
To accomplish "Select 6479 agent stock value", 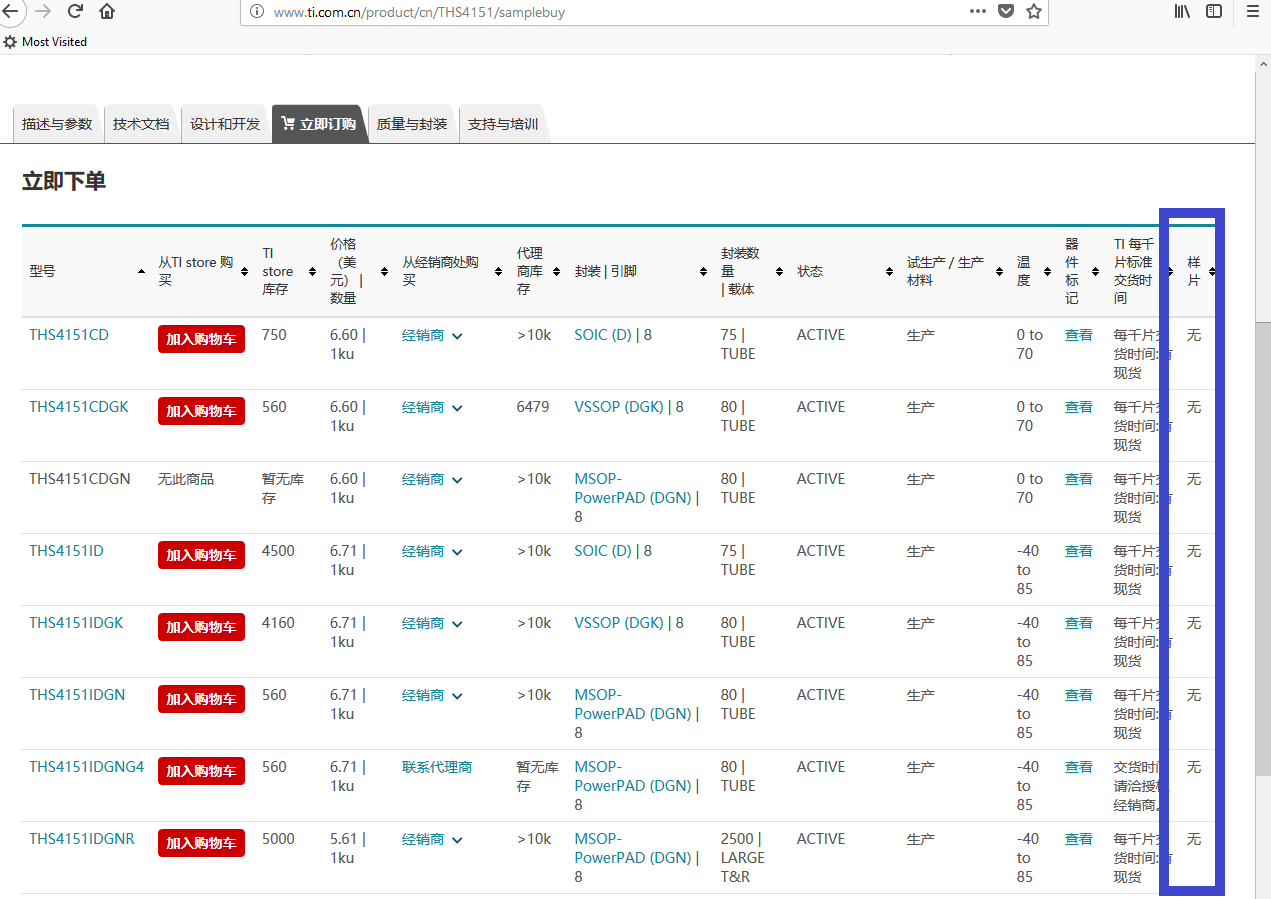I will (533, 407).
